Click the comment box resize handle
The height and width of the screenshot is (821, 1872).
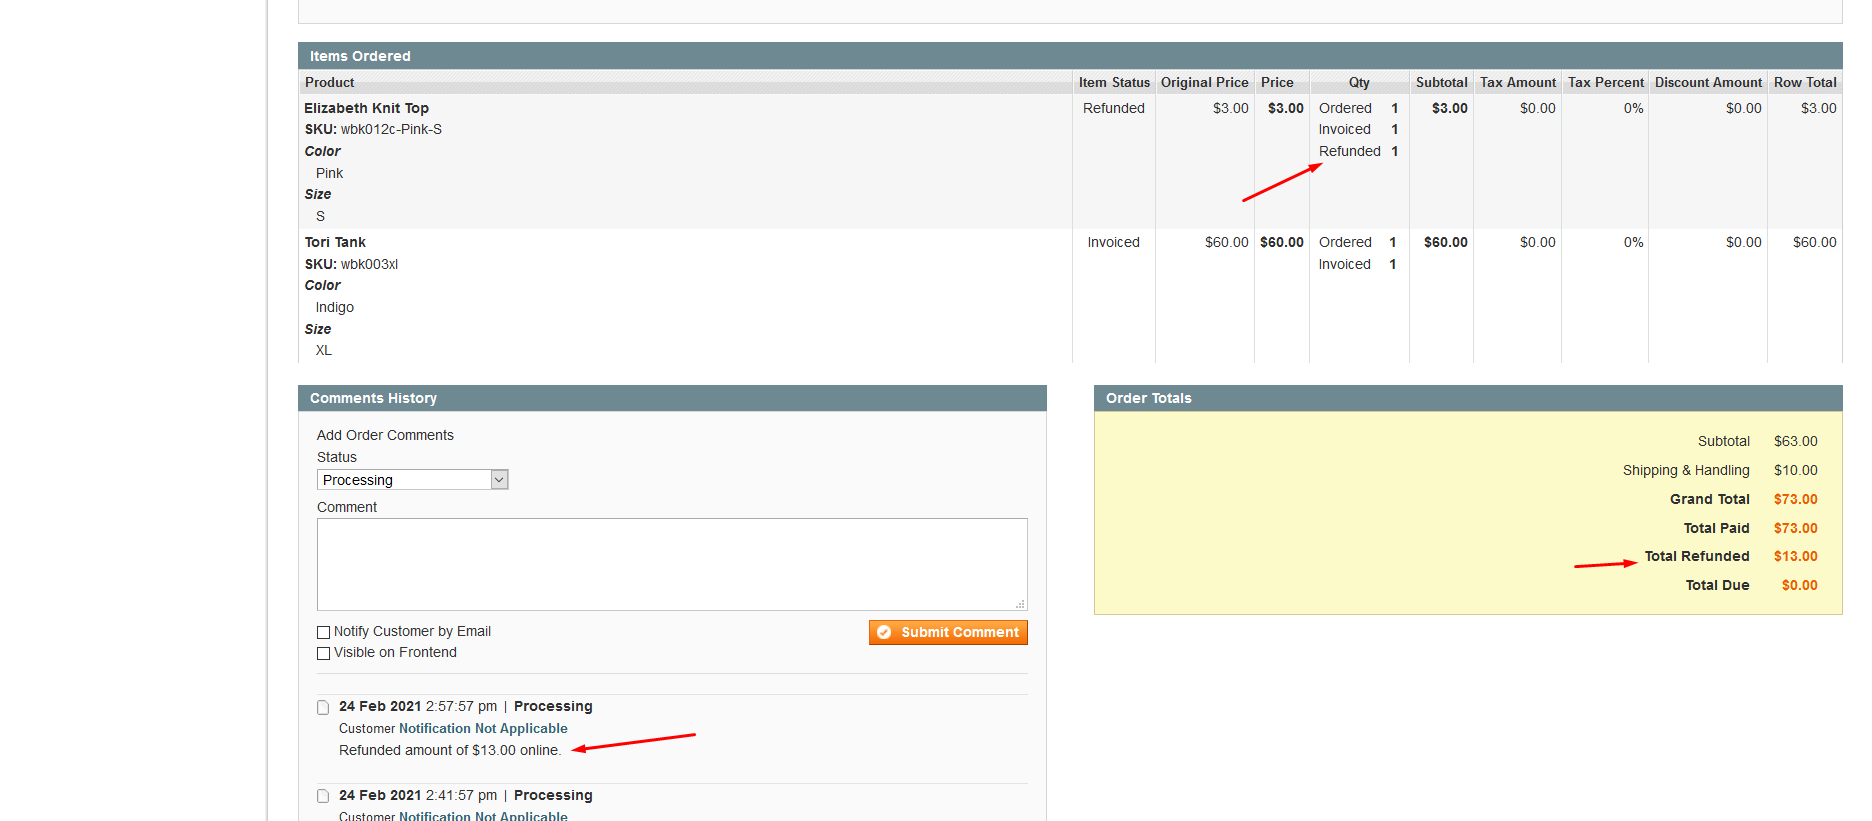click(1020, 604)
